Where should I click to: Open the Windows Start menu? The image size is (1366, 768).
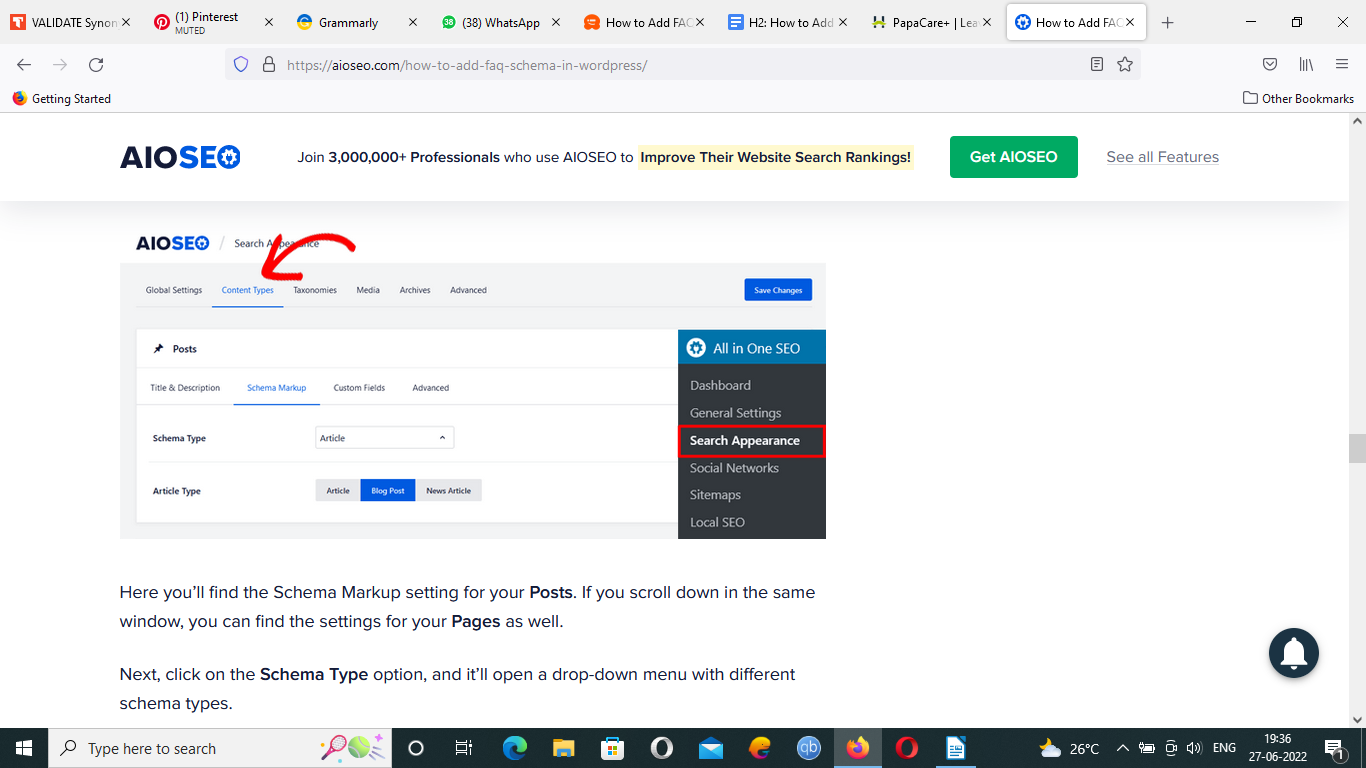pyautogui.click(x=24, y=748)
